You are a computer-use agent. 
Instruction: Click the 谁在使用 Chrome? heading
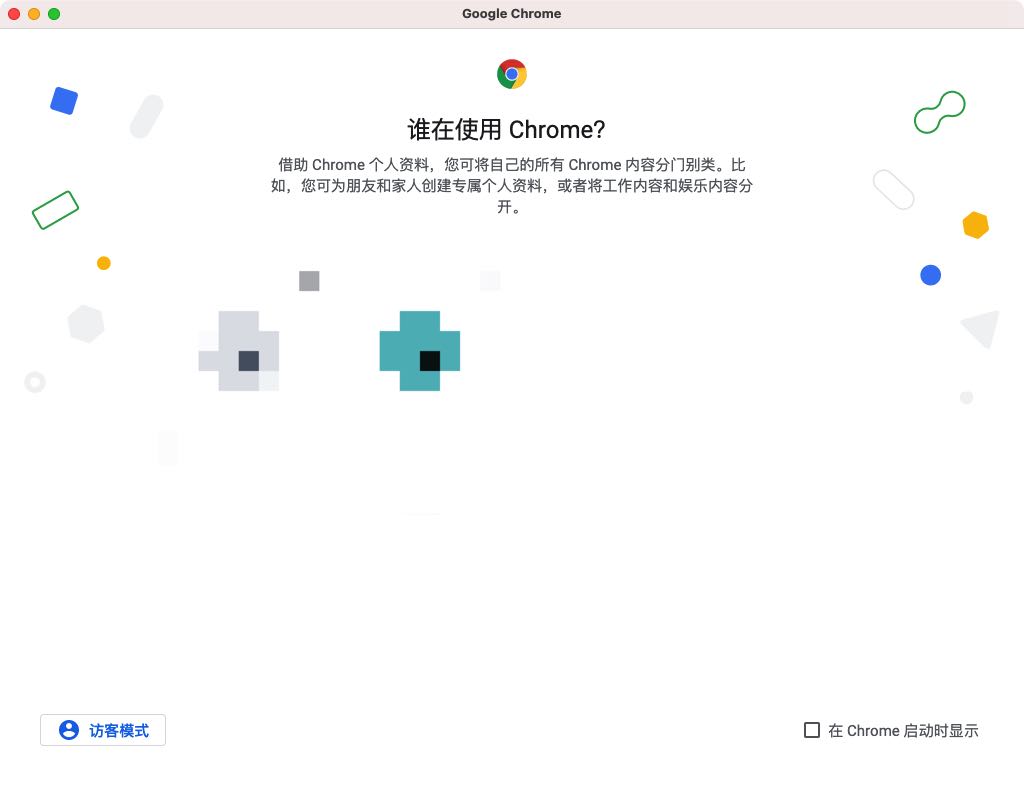[x=507, y=129]
